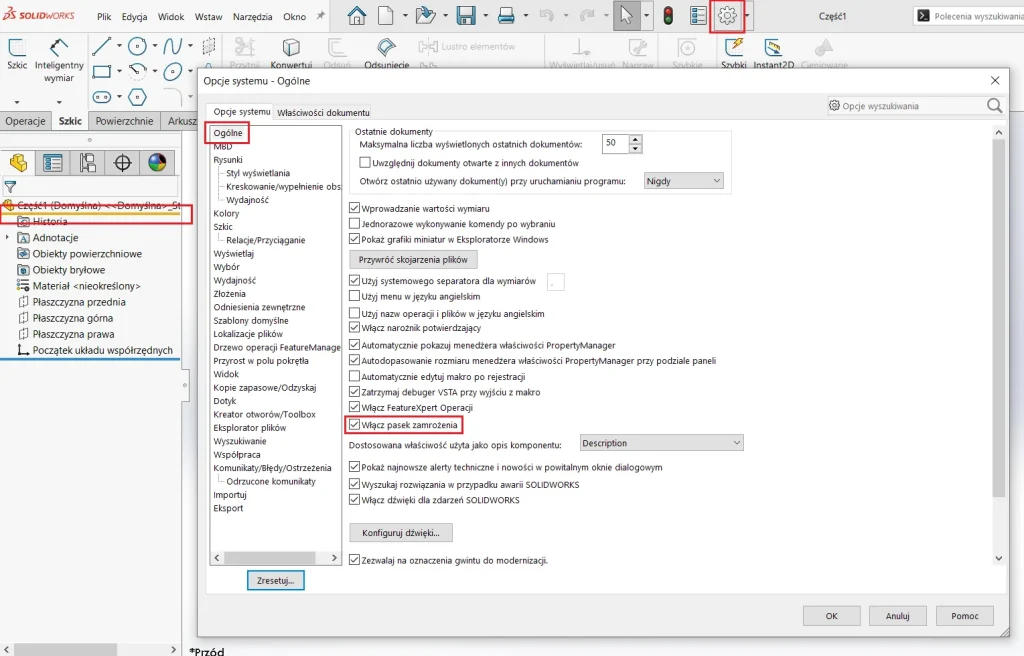Select the Rectangle sketch tool
This screenshot has width=1024, height=656.
click(102, 71)
